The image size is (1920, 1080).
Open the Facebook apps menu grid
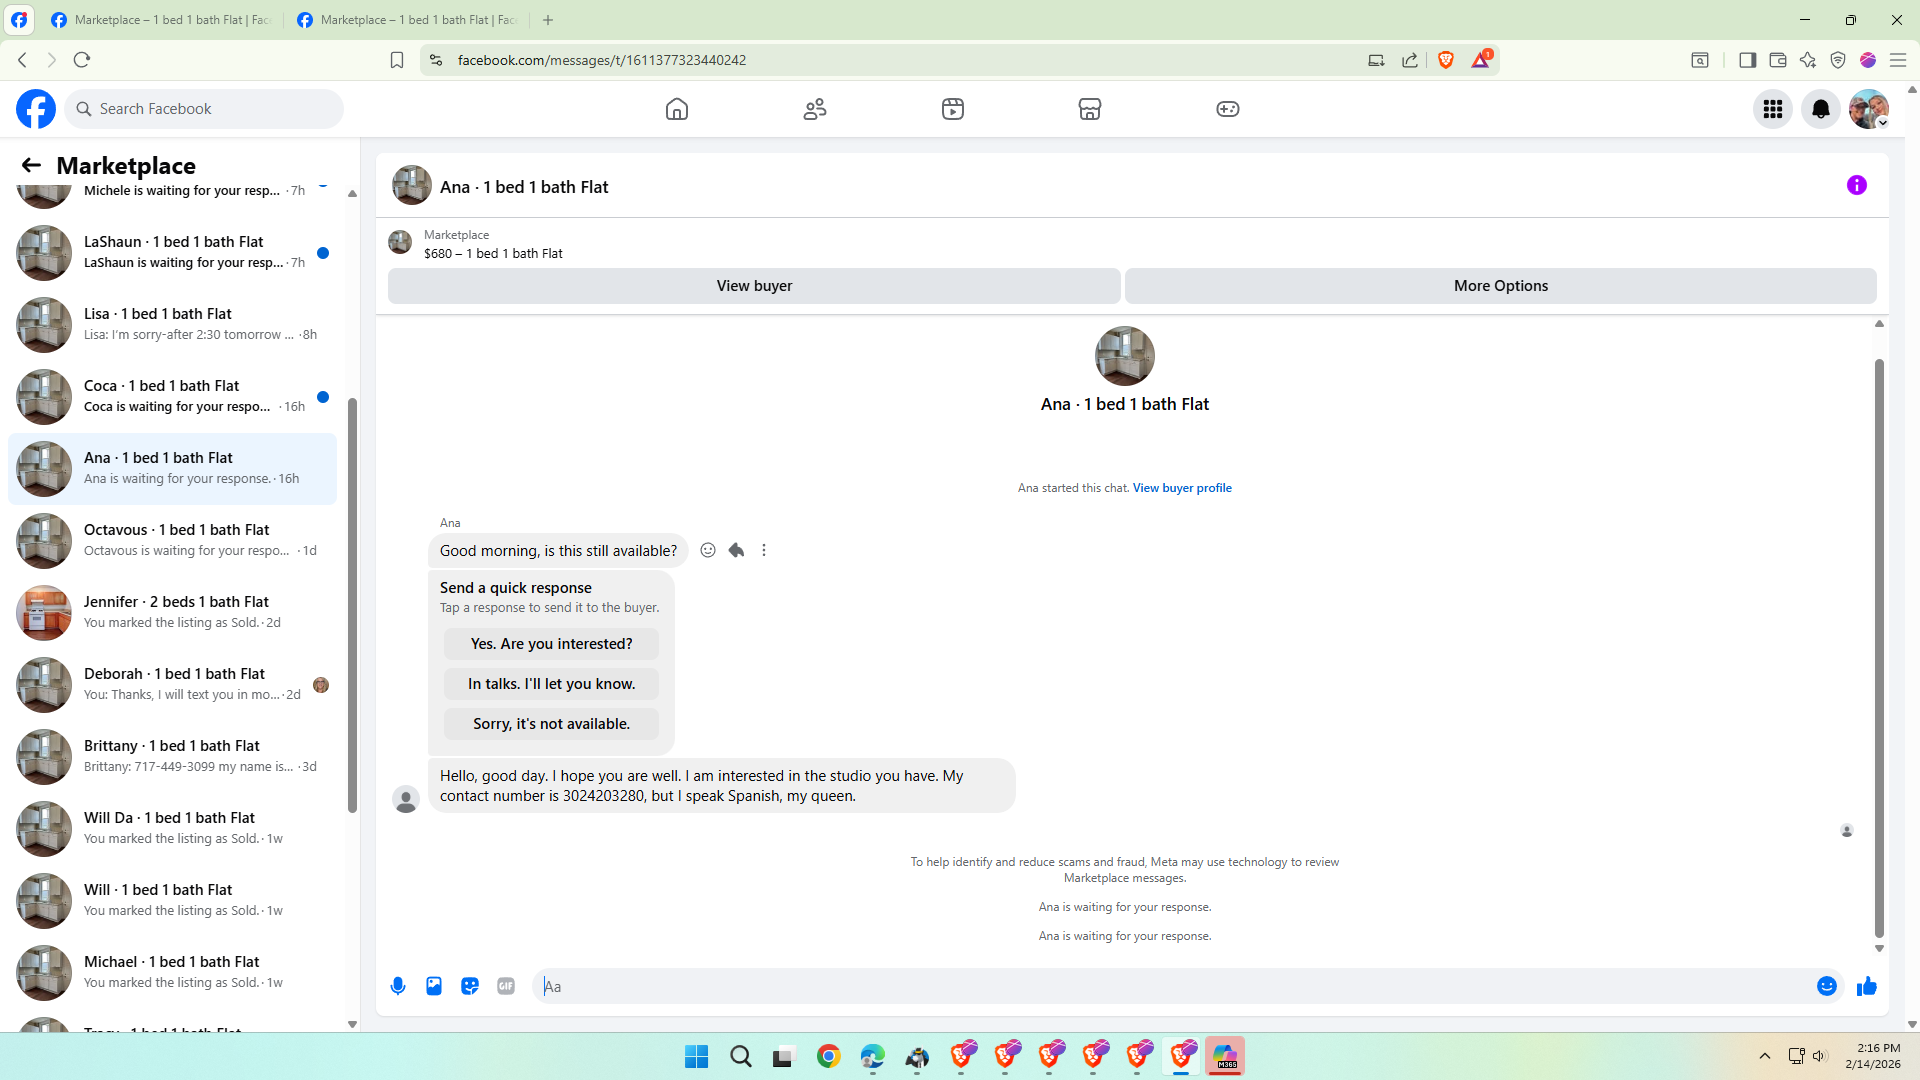1773,109
